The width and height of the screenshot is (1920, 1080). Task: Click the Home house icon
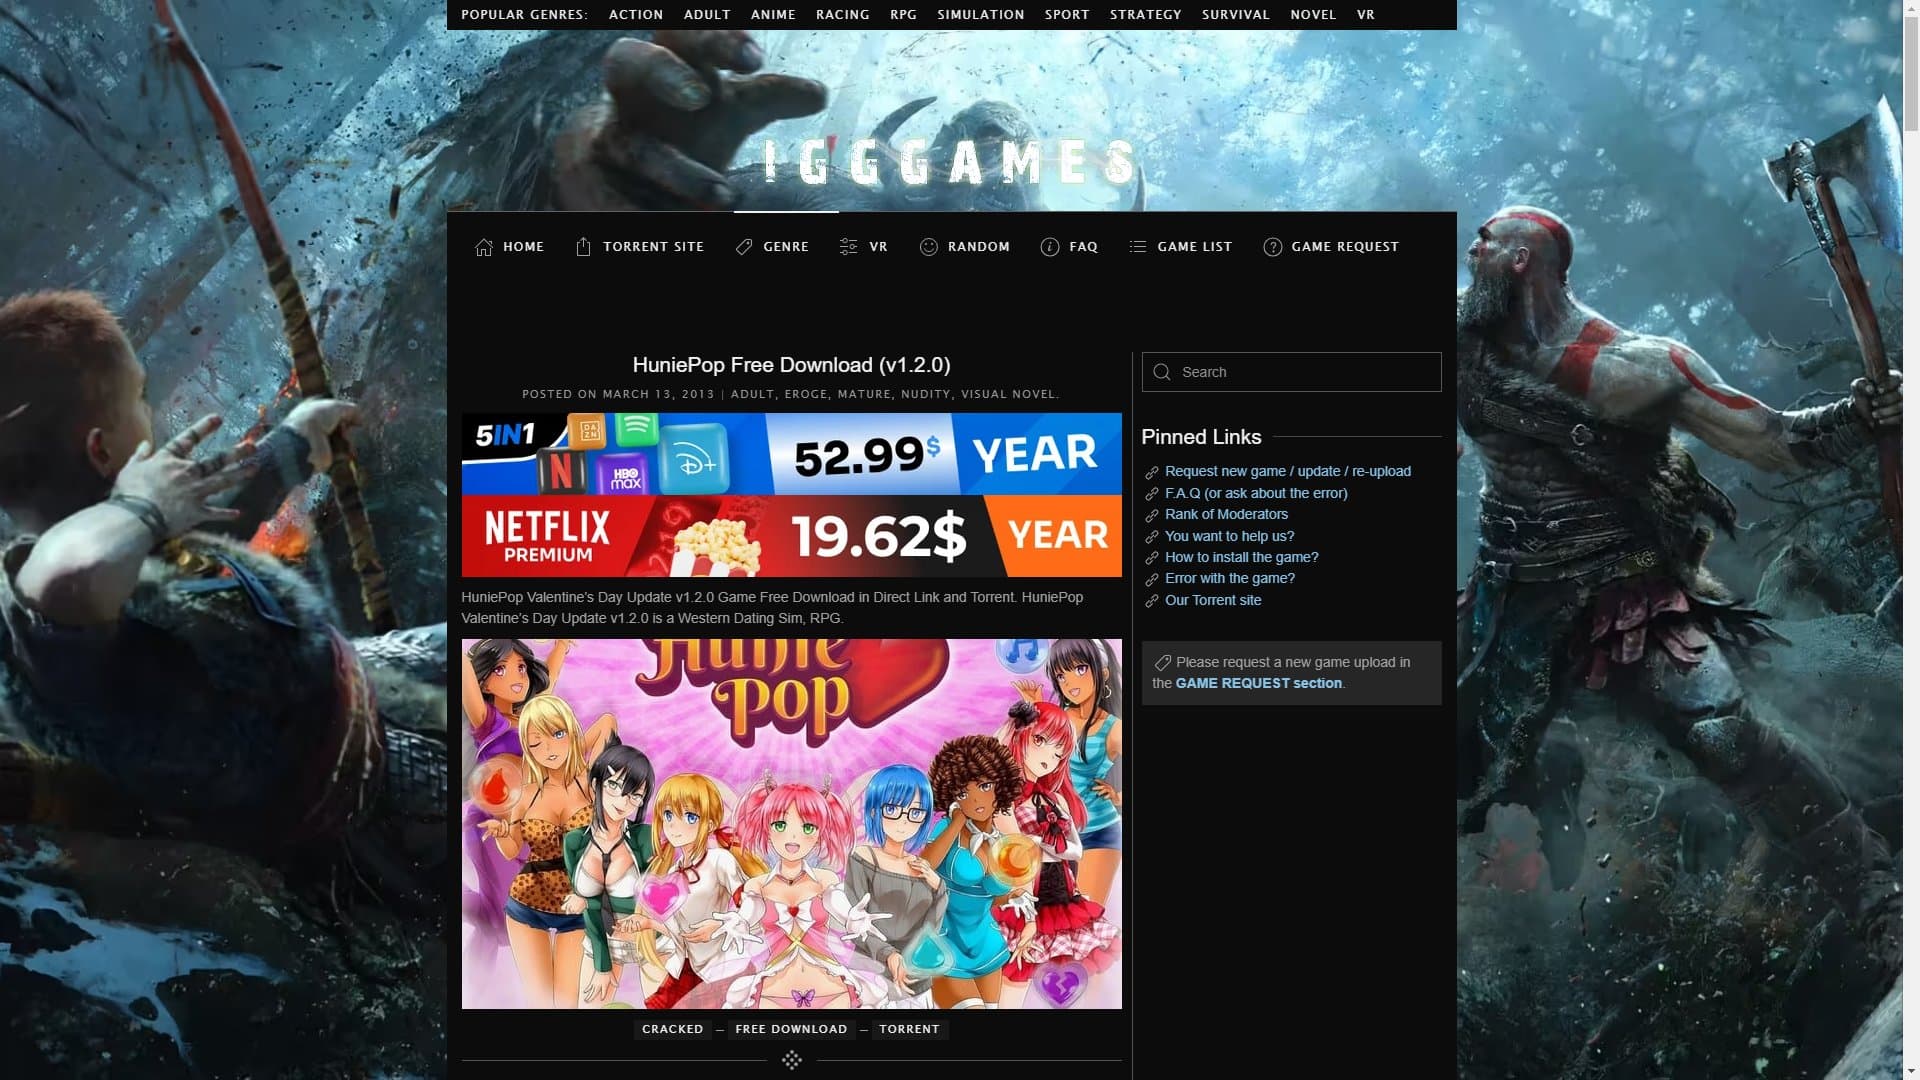pos(484,247)
